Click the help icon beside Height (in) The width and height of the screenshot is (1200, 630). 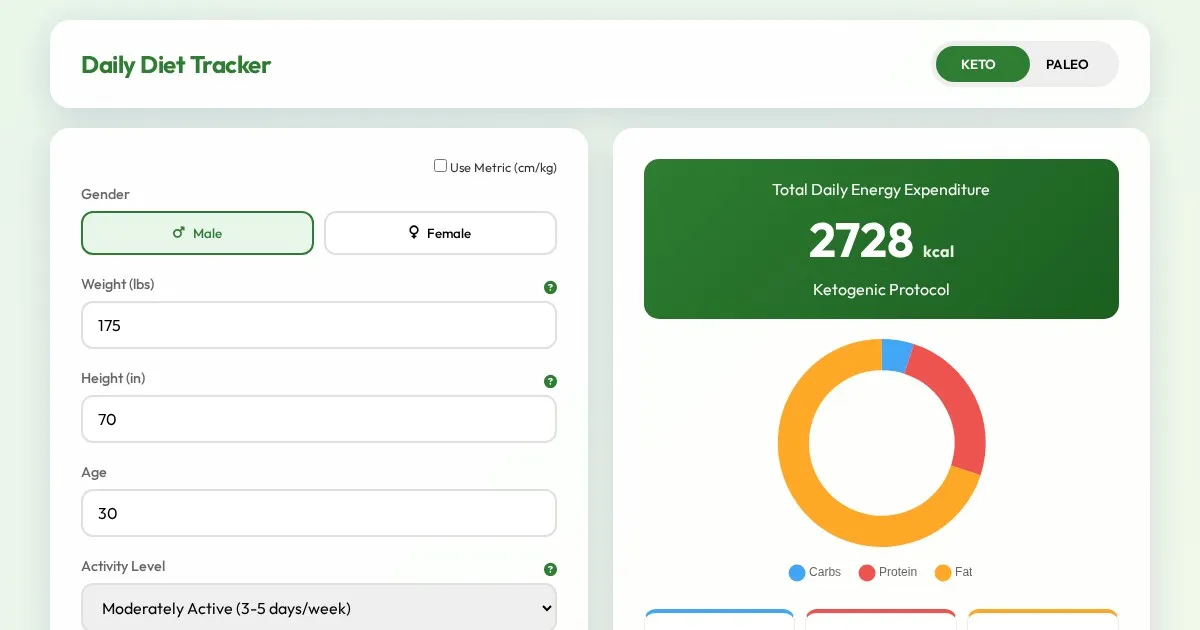[x=550, y=382]
